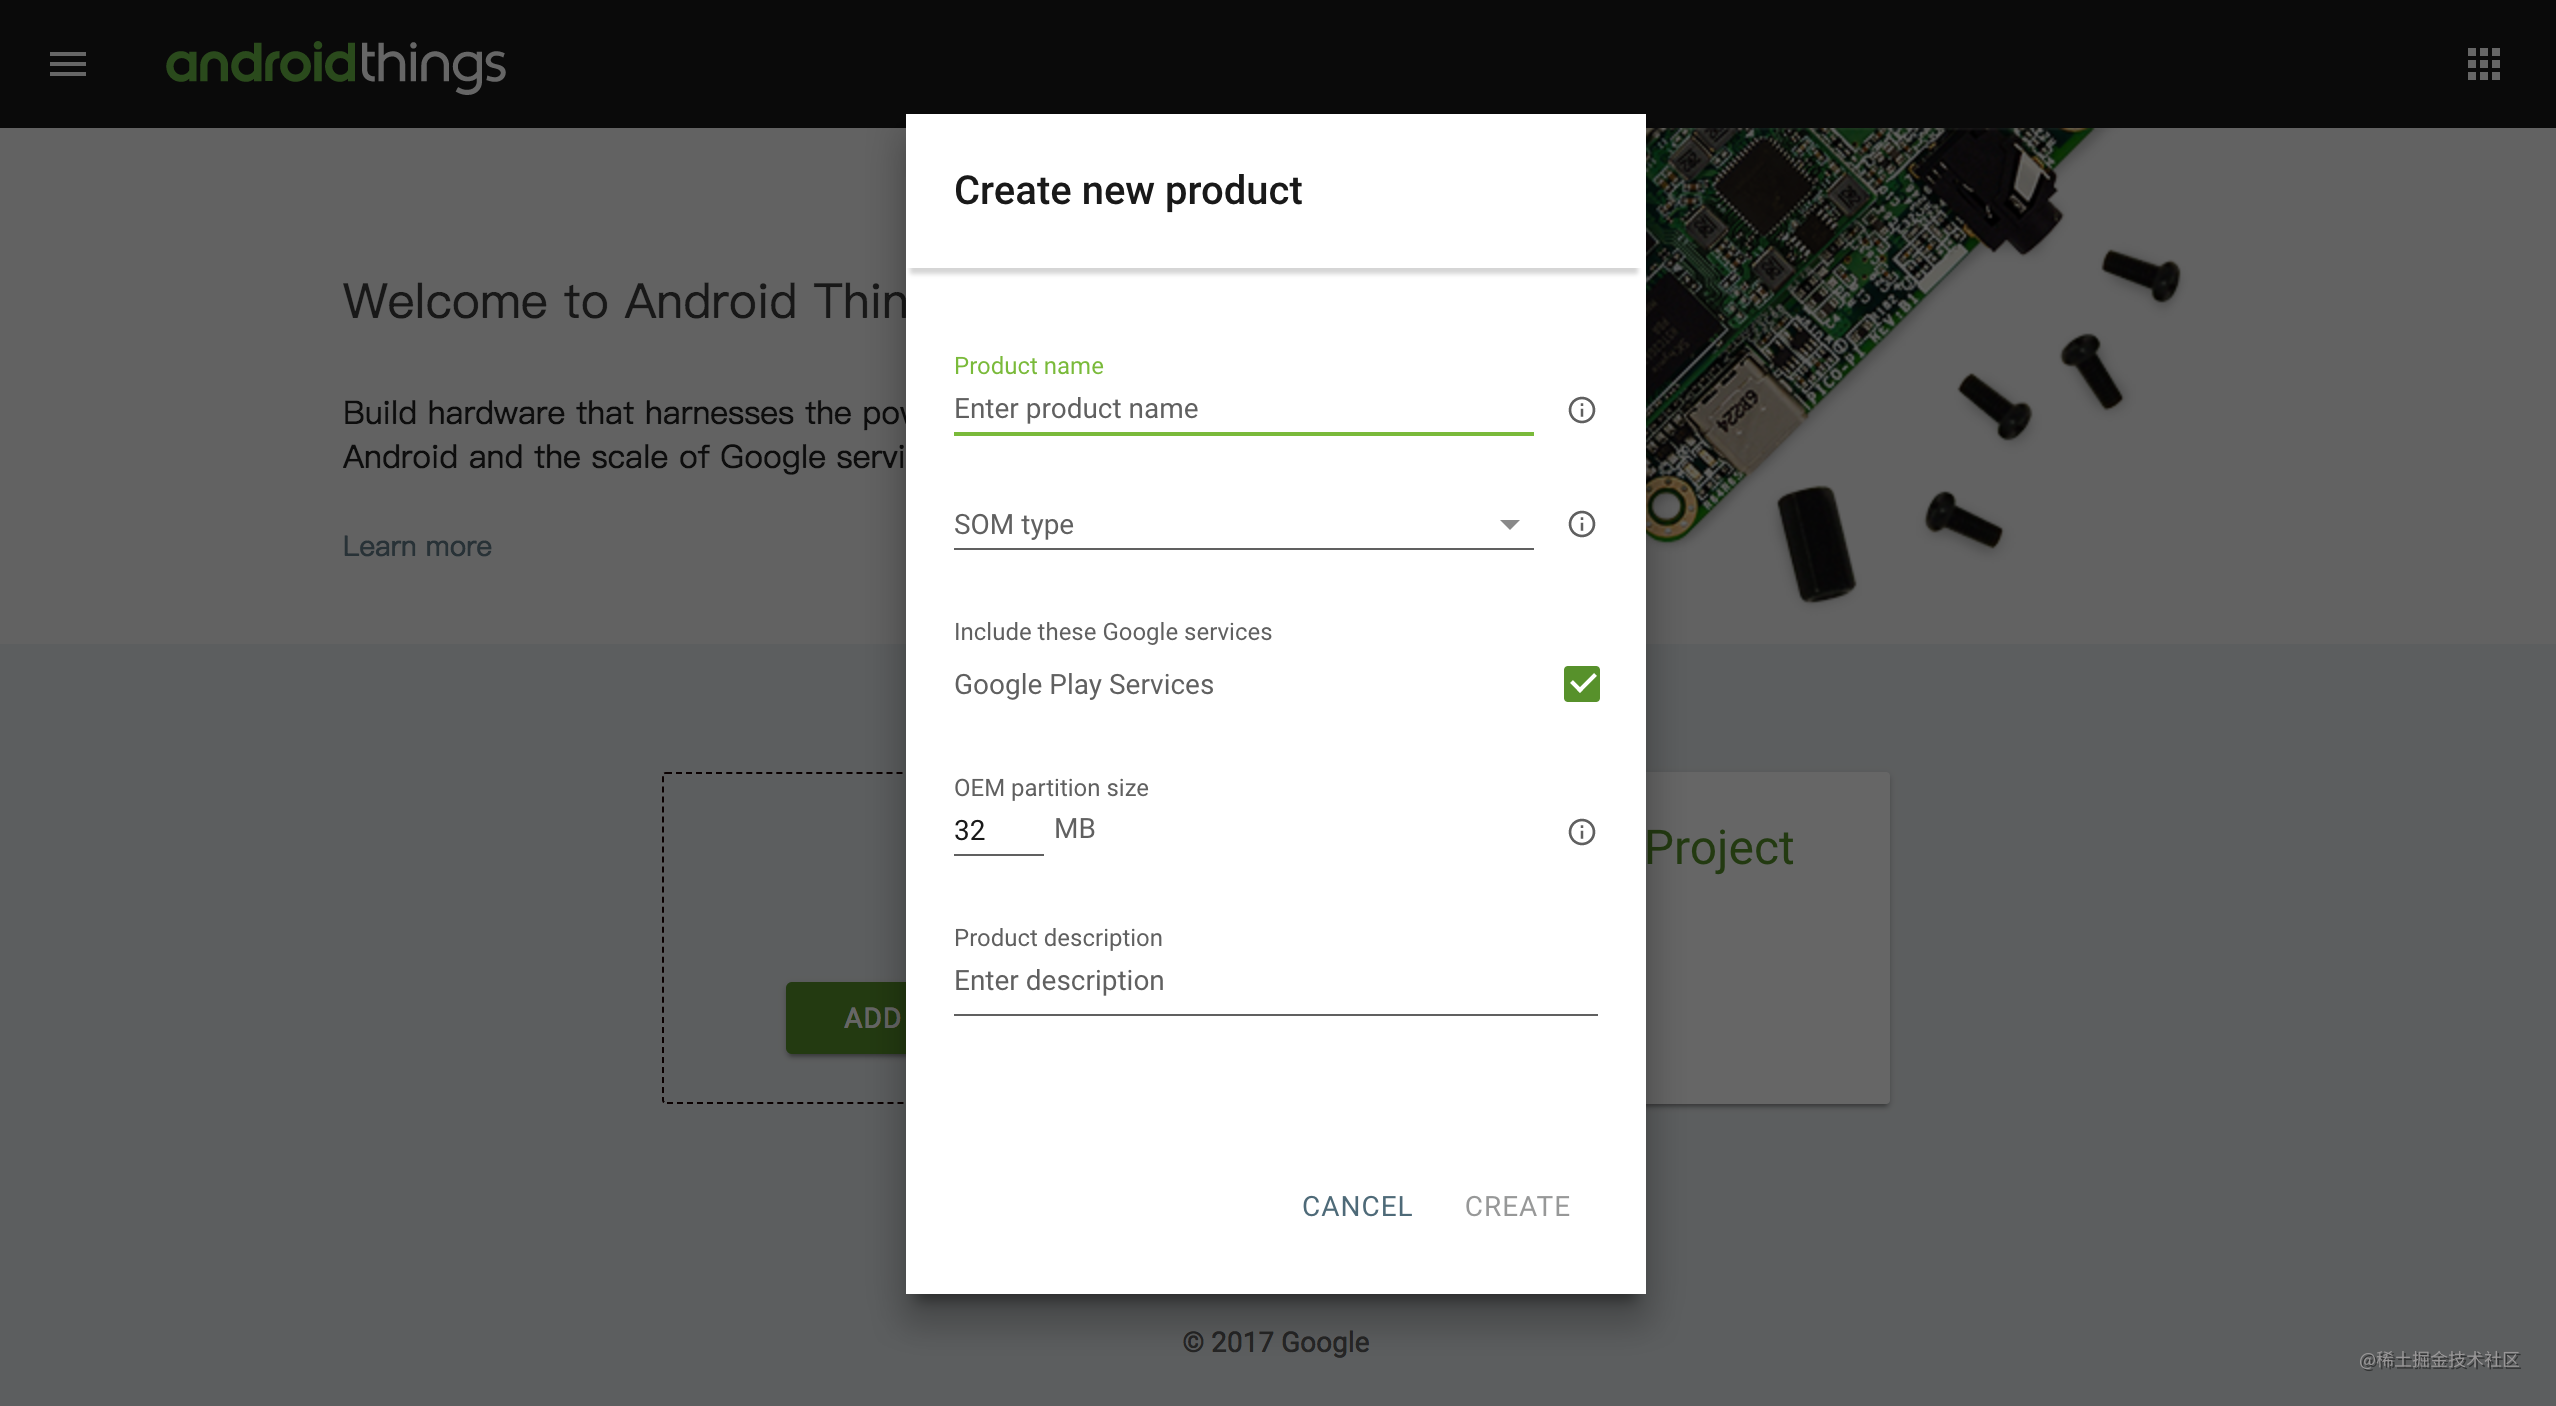This screenshot has height=1406, width=2556.
Task: Click the CREATE button
Action: (x=1517, y=1206)
